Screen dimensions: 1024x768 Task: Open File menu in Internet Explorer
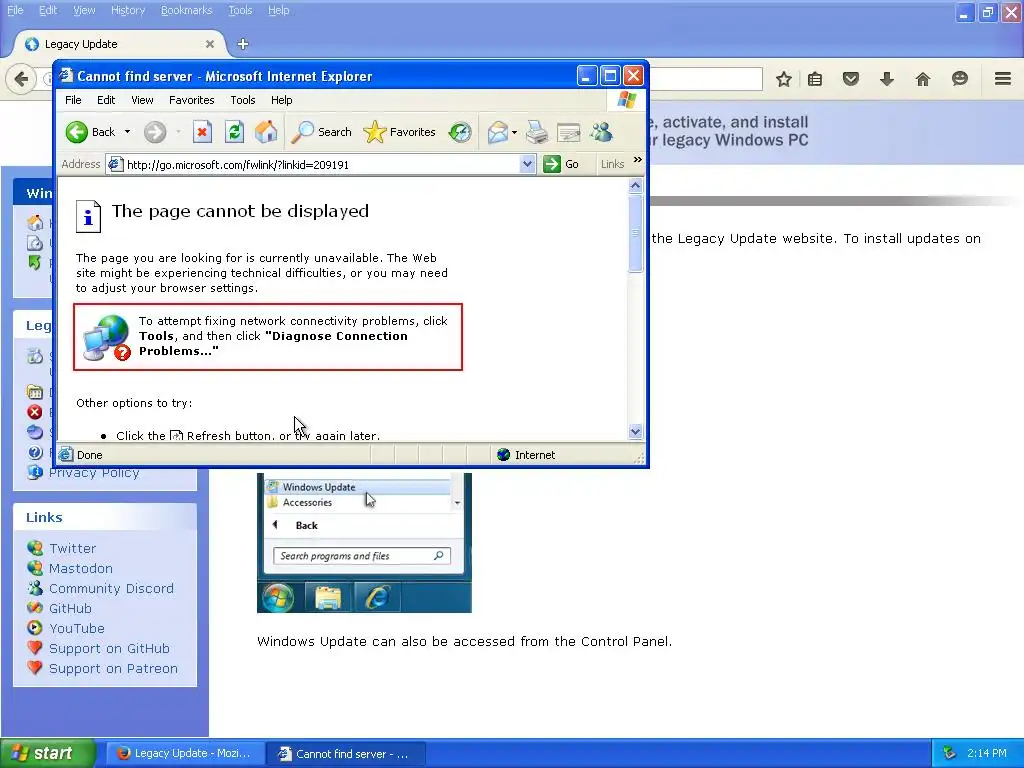pyautogui.click(x=73, y=100)
